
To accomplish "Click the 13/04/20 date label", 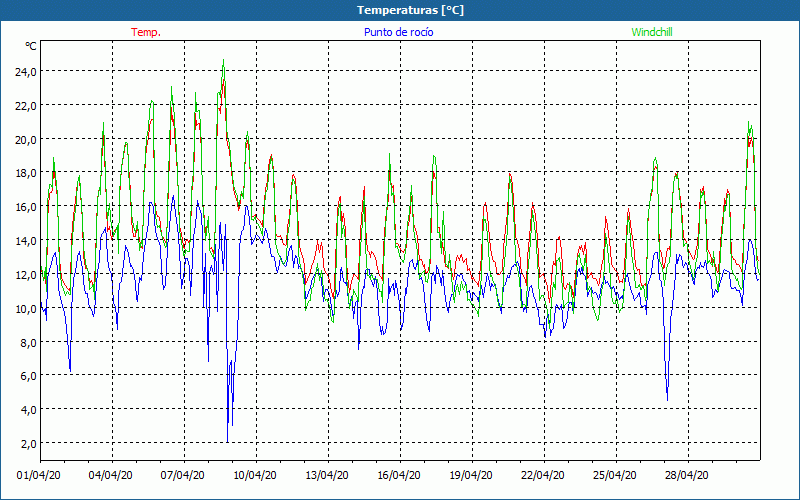I will 327,475.
